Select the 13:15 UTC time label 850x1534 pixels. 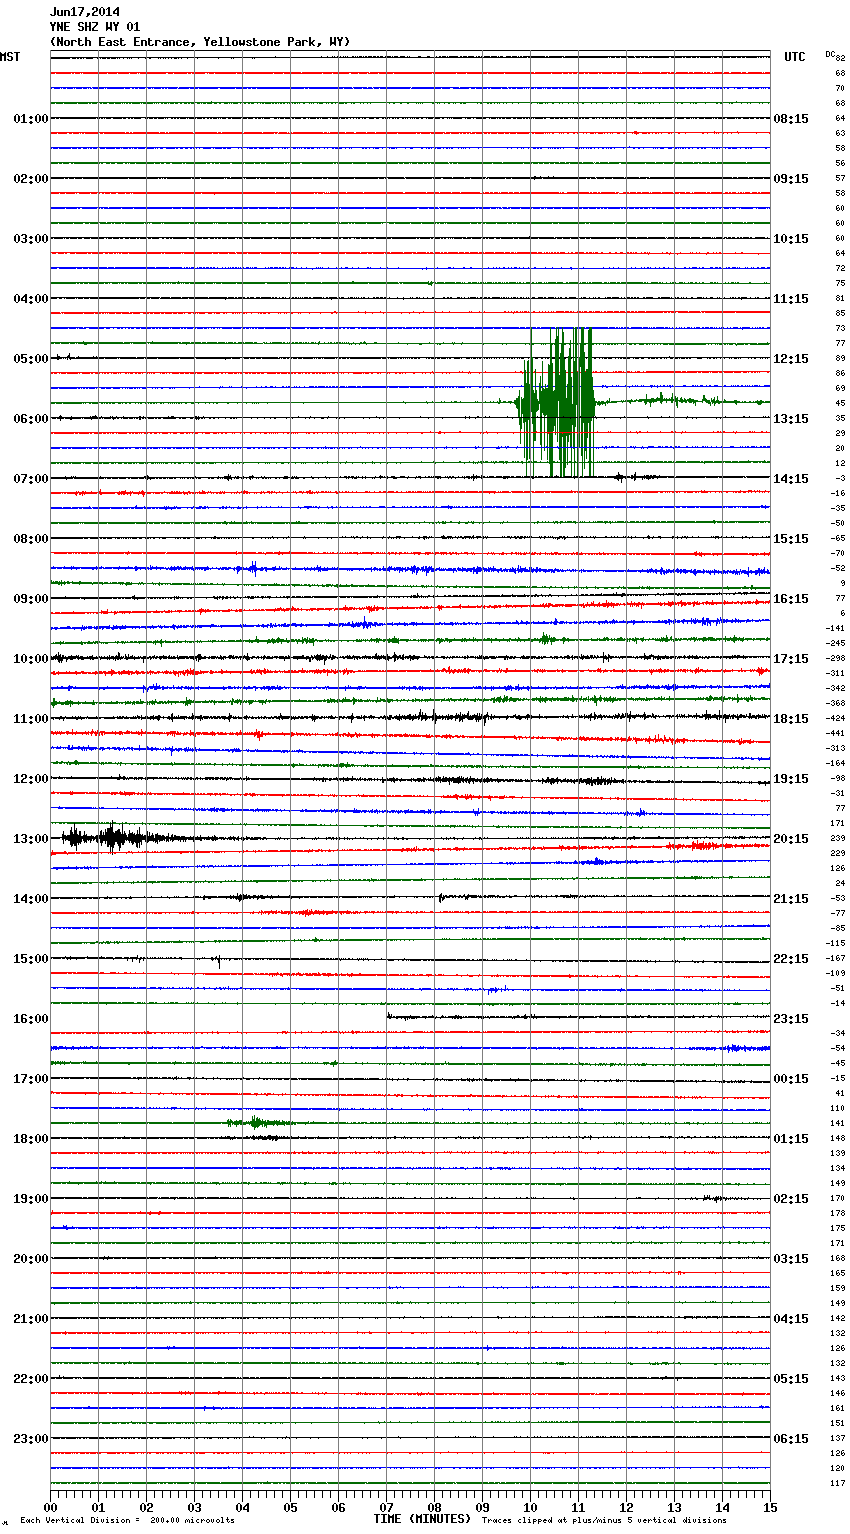pos(791,419)
